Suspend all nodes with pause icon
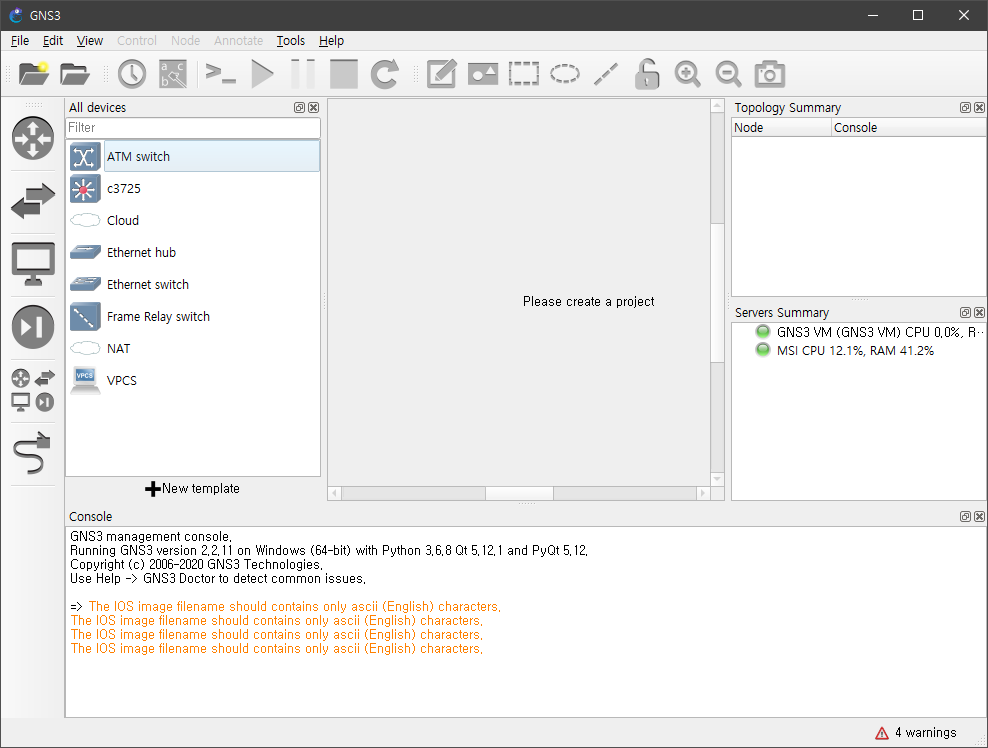This screenshot has height=748, width=988. click(303, 74)
